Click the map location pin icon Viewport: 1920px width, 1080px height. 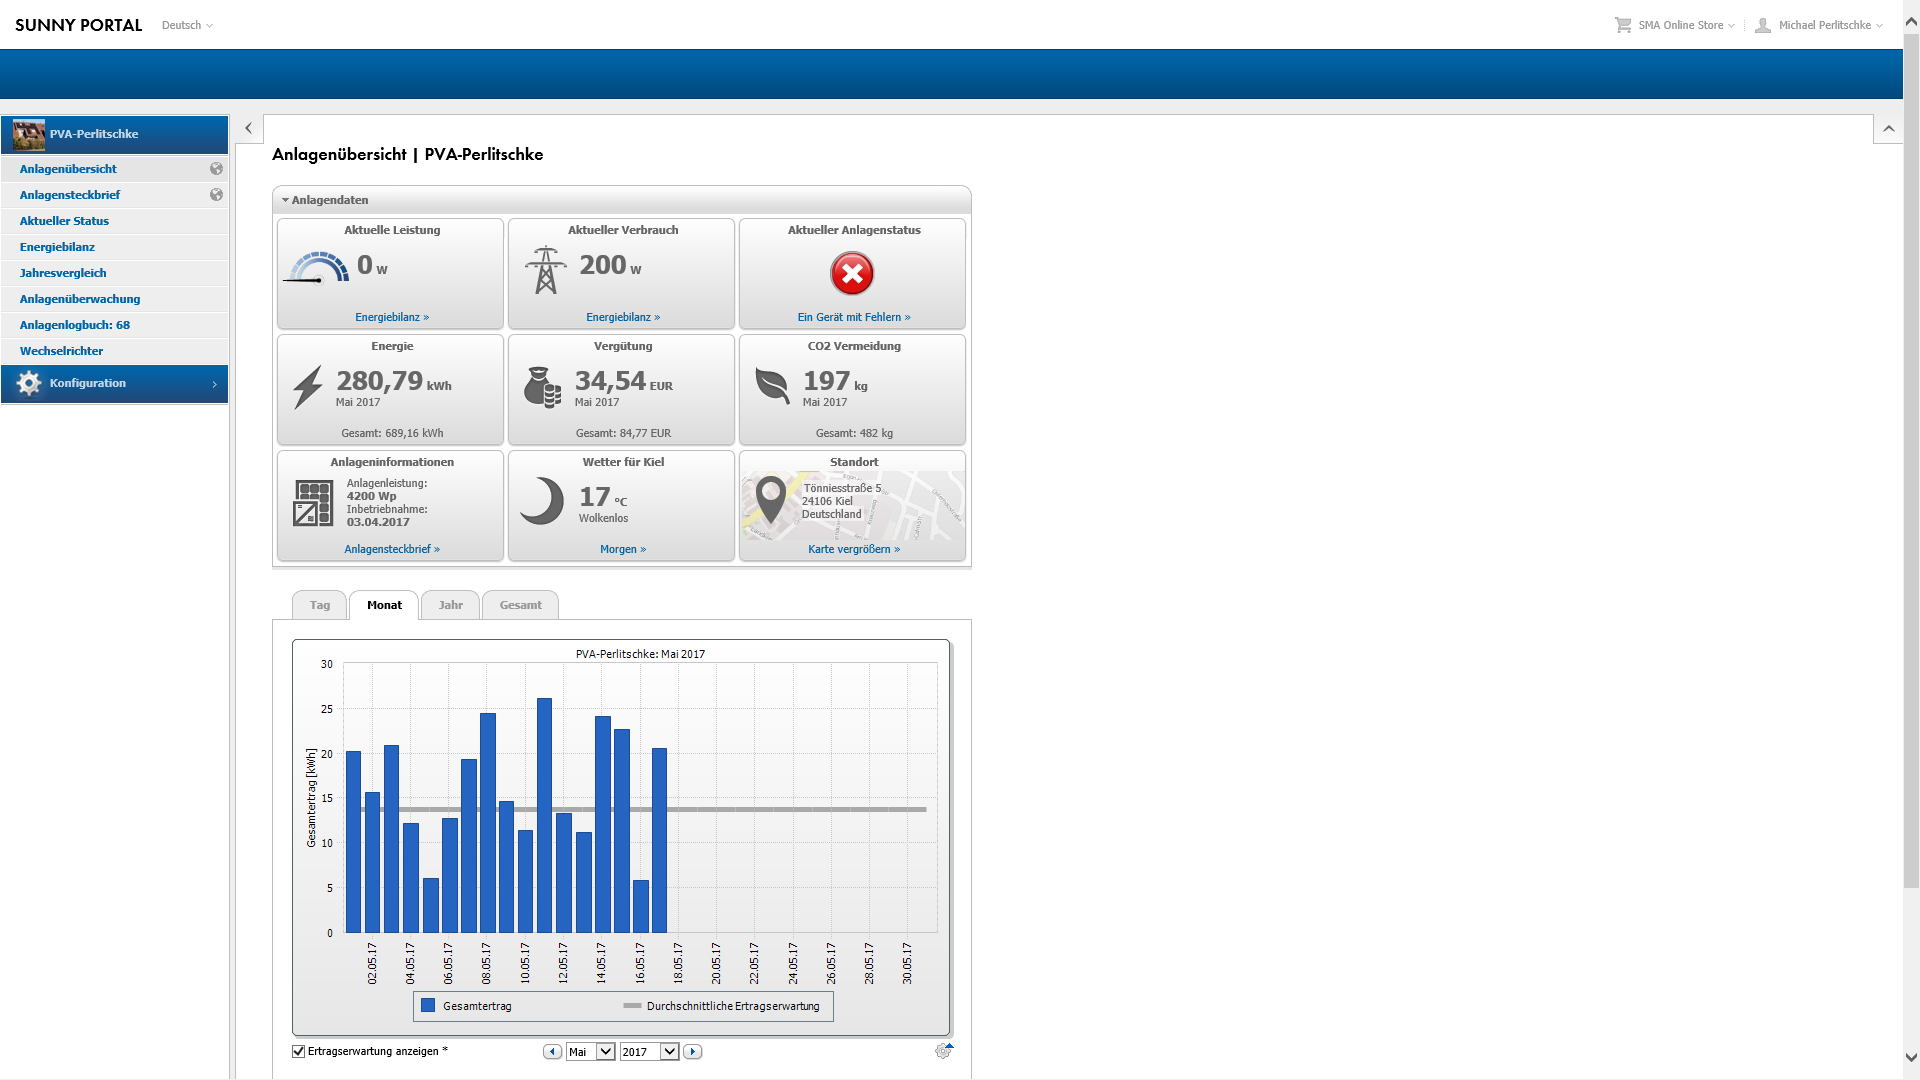(x=770, y=499)
